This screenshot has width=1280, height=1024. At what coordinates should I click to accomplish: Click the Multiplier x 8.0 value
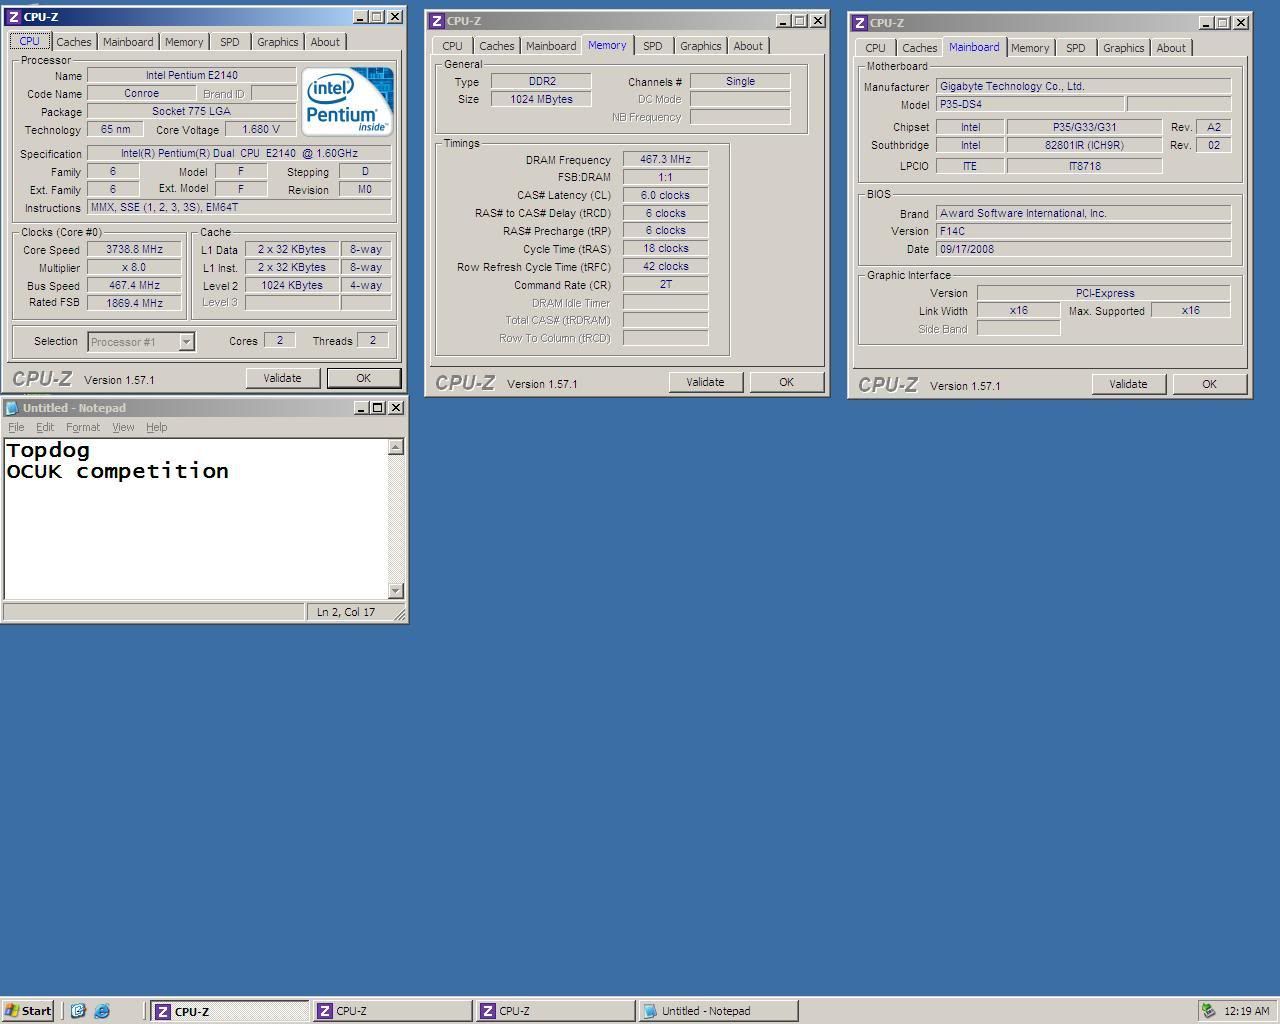(134, 267)
